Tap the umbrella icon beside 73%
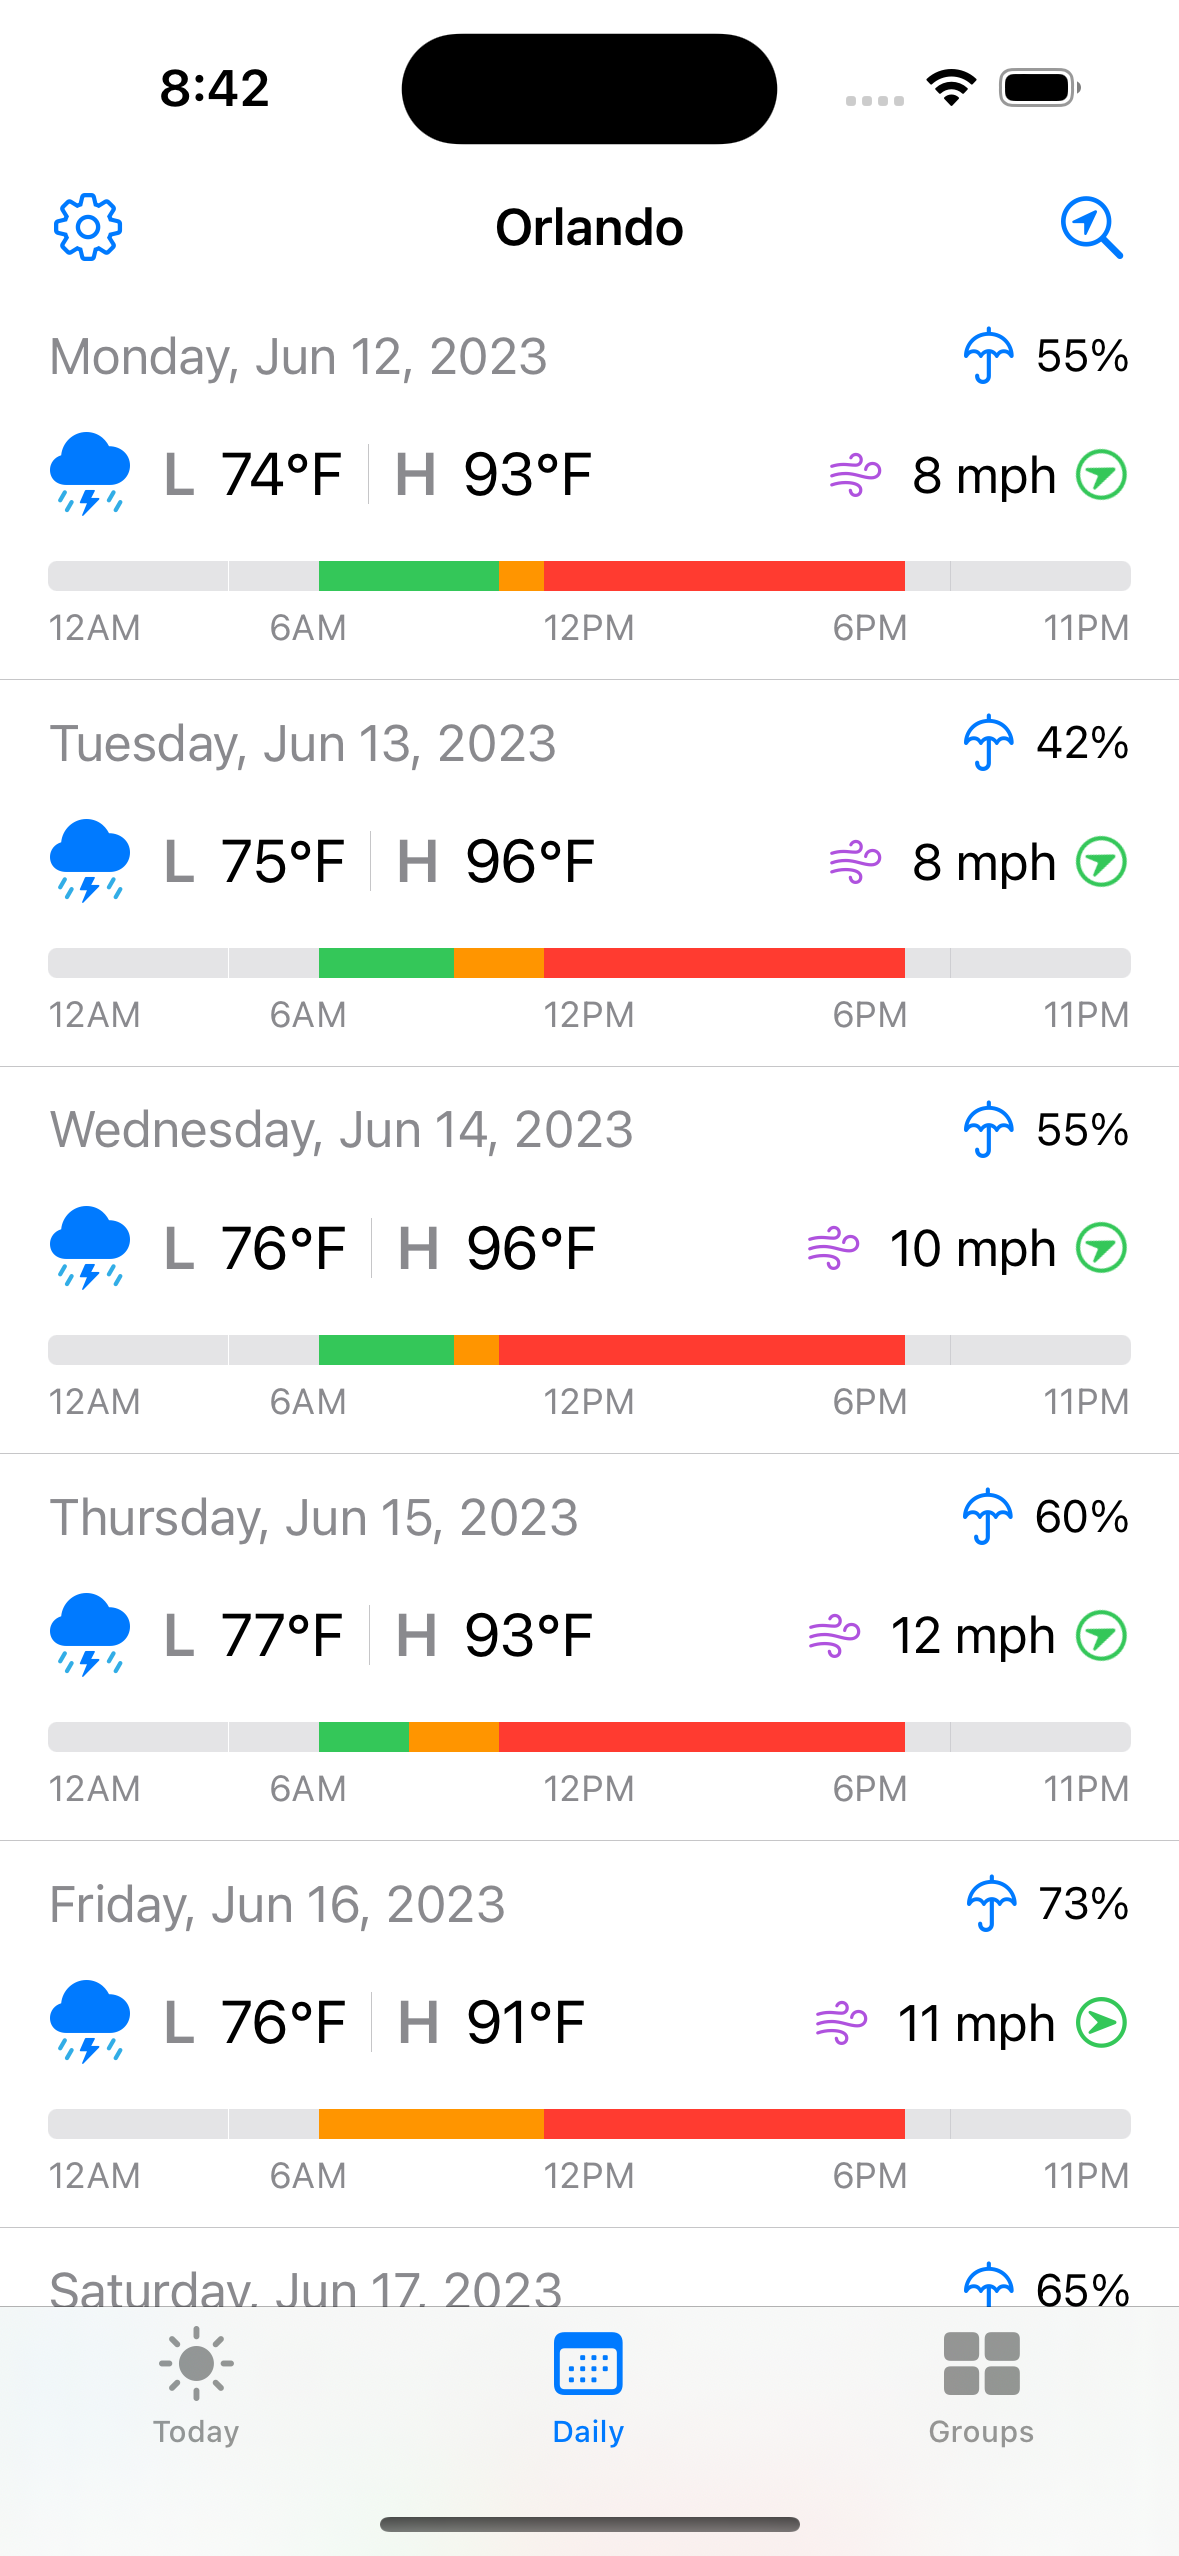Viewport: 1179px width, 2556px height. 991,1904
